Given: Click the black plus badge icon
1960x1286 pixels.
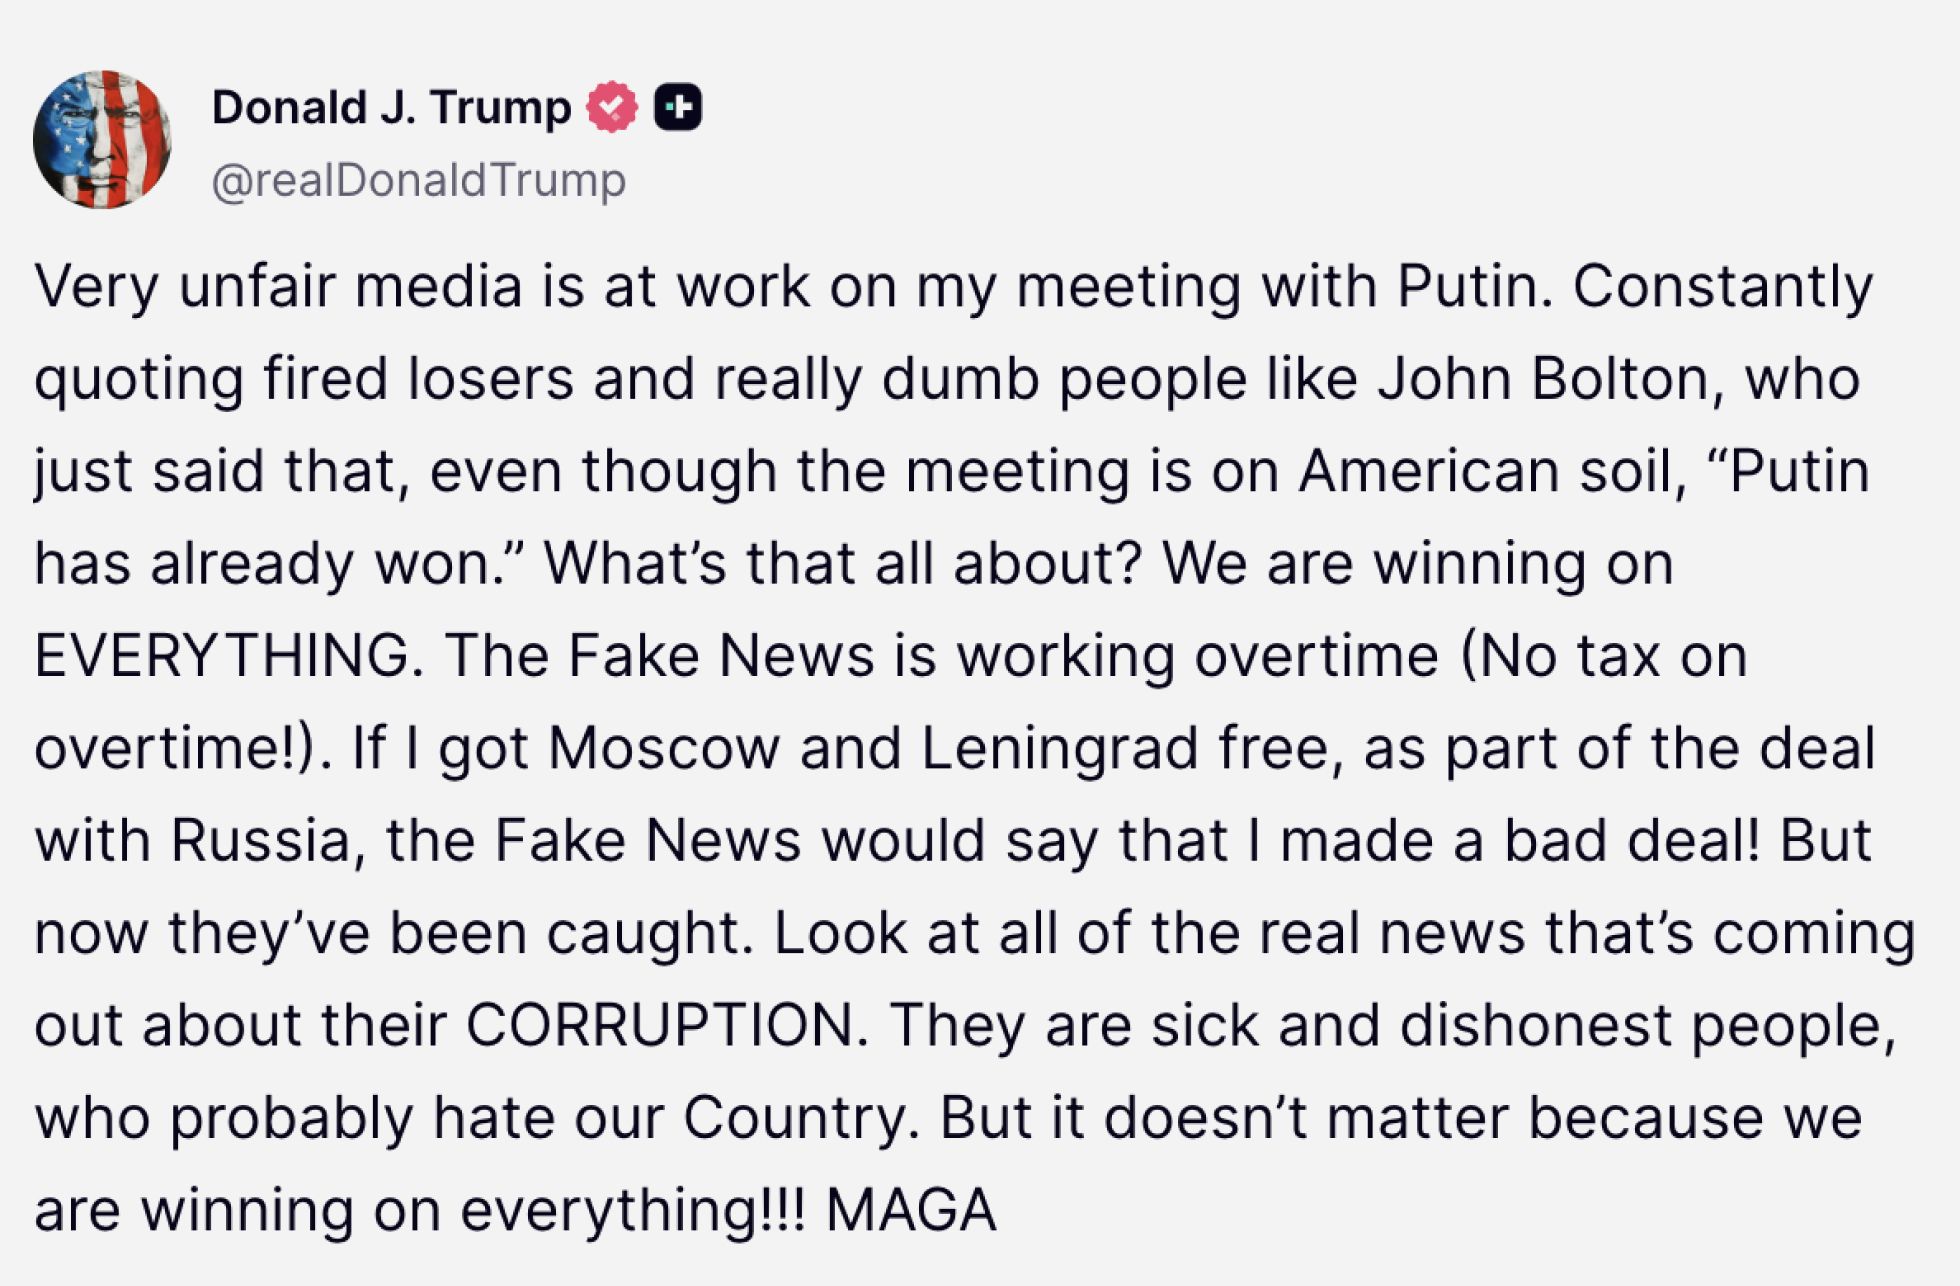Looking at the screenshot, I should 678,107.
